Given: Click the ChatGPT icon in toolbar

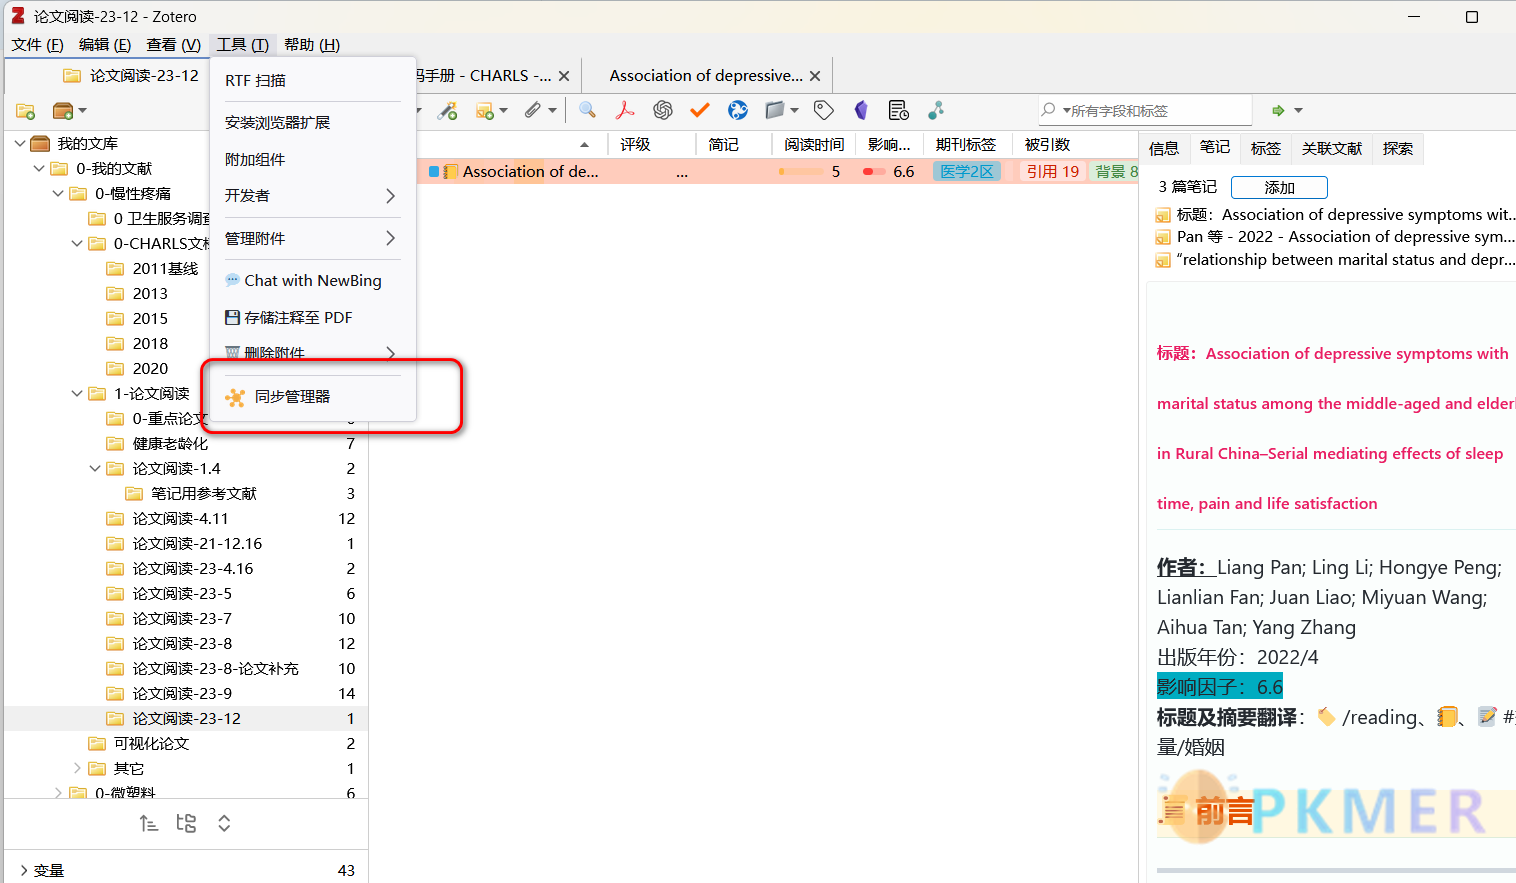Looking at the screenshot, I should (662, 110).
